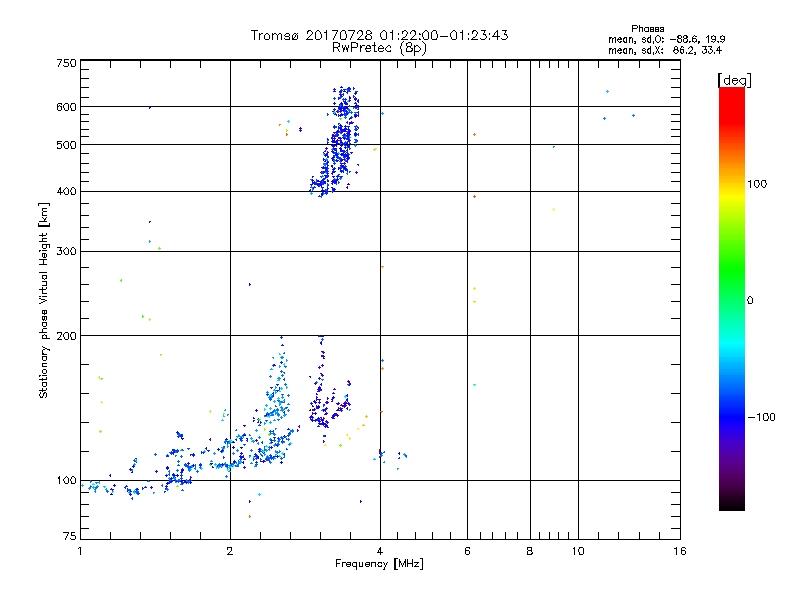Click the "mean, sd,X: 86.2, 33.4" line

pyautogui.click(x=665, y=50)
